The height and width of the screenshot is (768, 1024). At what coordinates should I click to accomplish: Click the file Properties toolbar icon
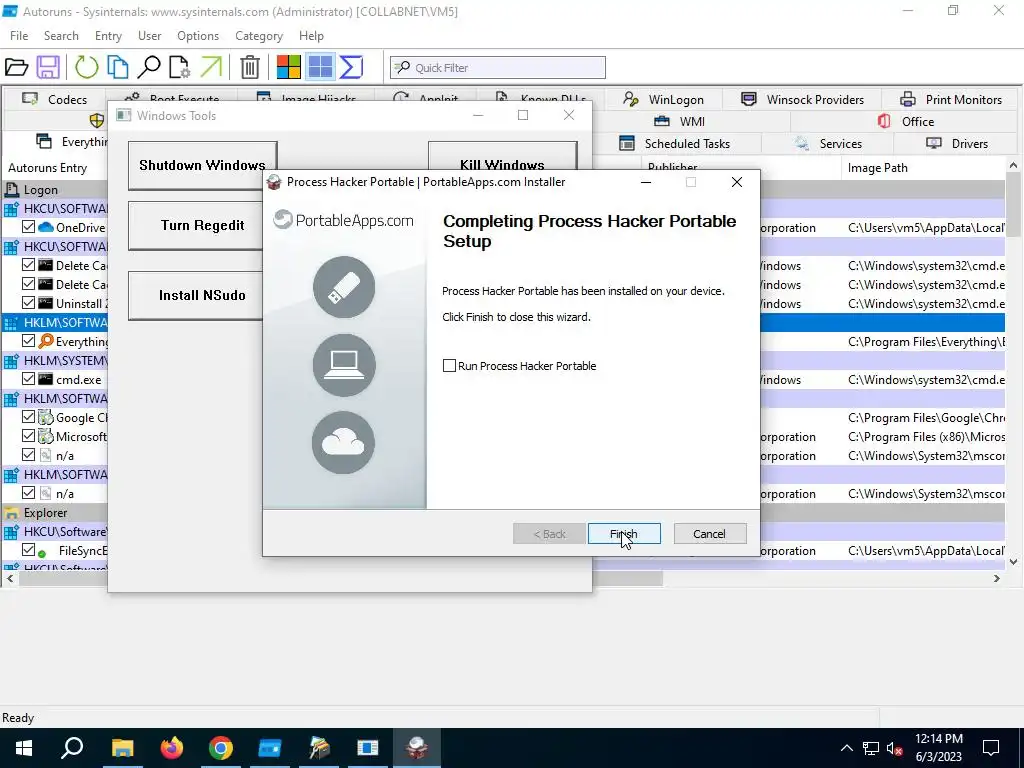pos(180,67)
